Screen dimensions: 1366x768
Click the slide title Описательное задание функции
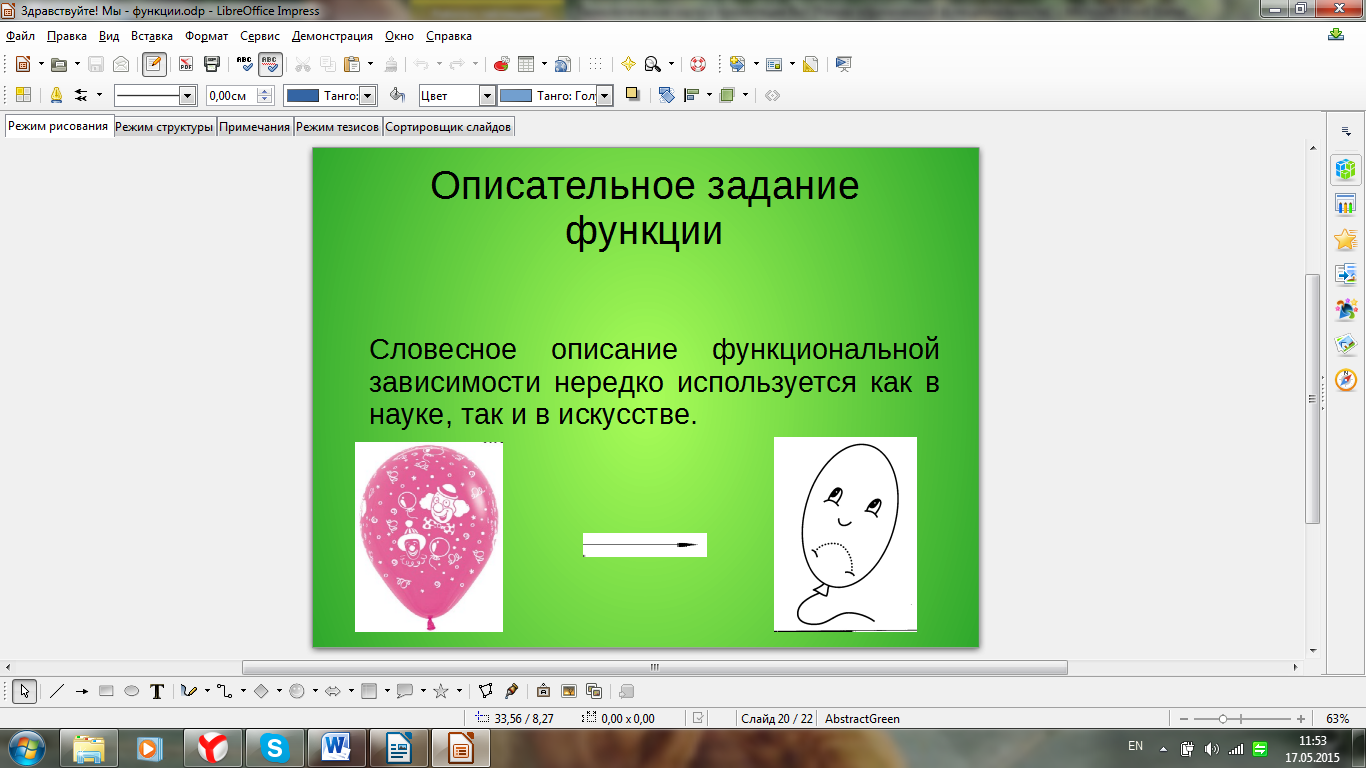click(644, 208)
